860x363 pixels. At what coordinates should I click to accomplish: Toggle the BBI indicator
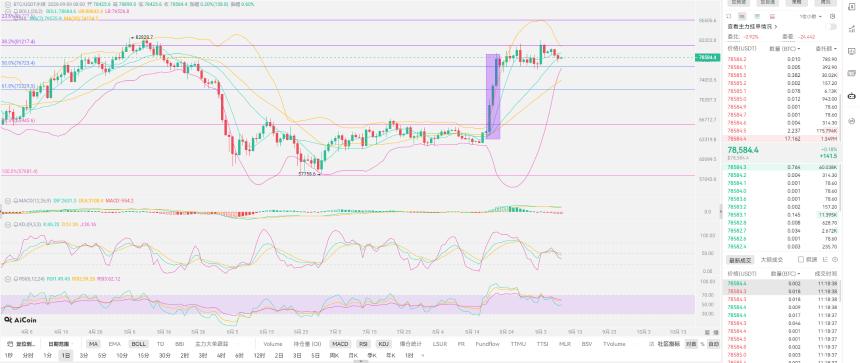(179, 344)
